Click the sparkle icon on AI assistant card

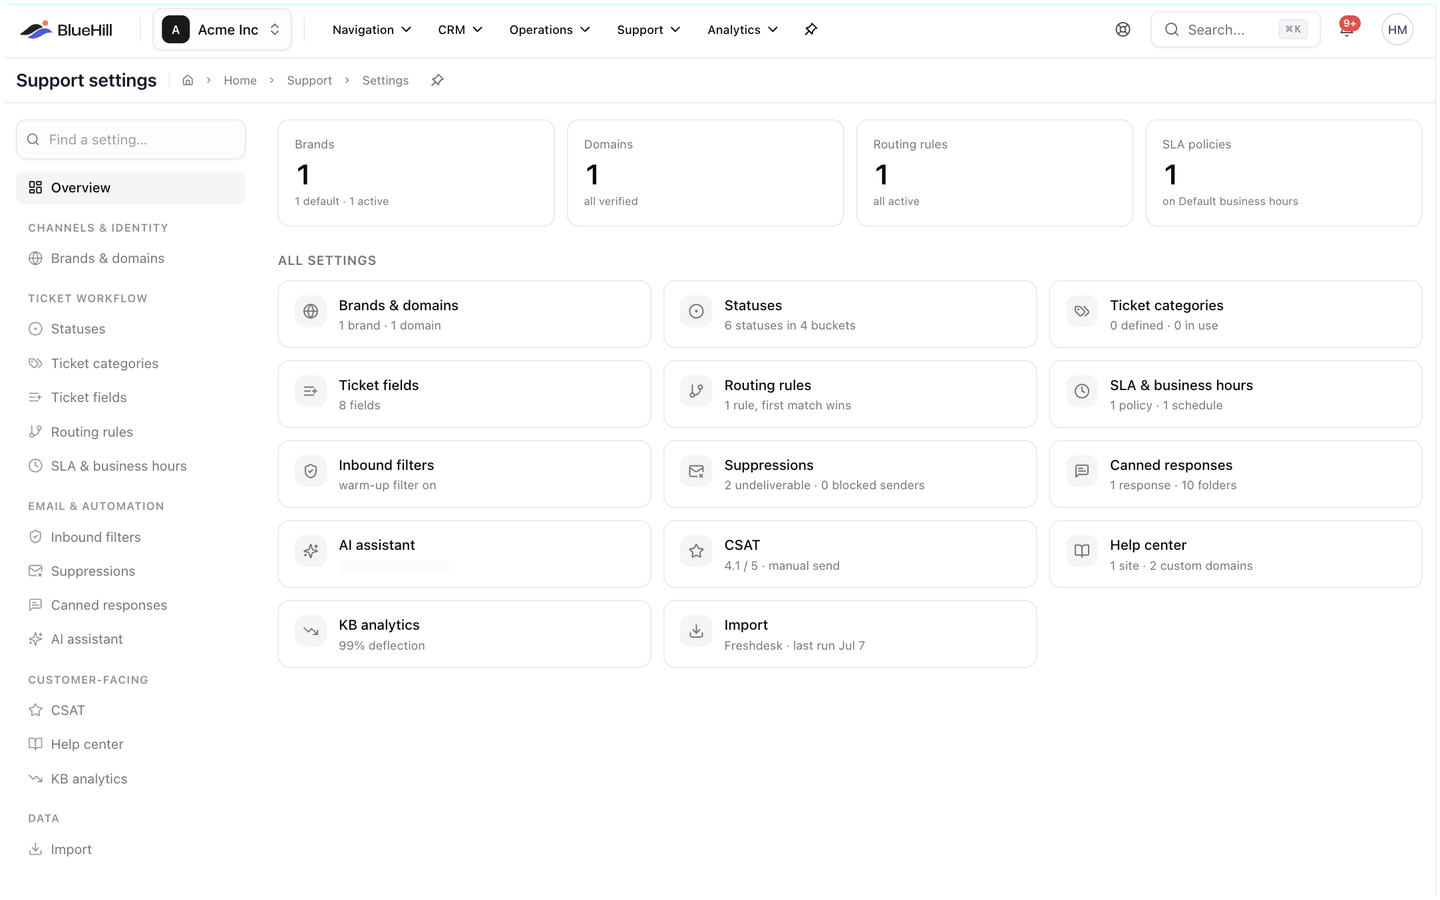pyautogui.click(x=311, y=551)
